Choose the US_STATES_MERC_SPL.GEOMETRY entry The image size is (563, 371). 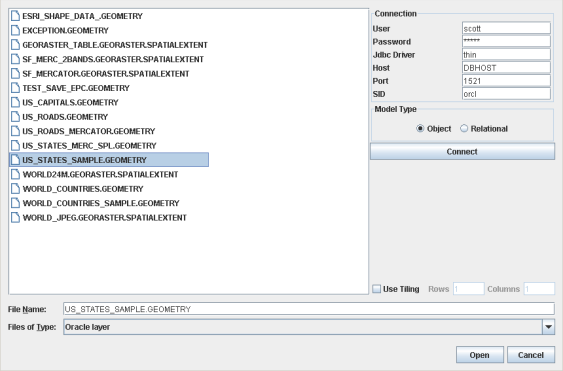pyautogui.click(x=89, y=145)
